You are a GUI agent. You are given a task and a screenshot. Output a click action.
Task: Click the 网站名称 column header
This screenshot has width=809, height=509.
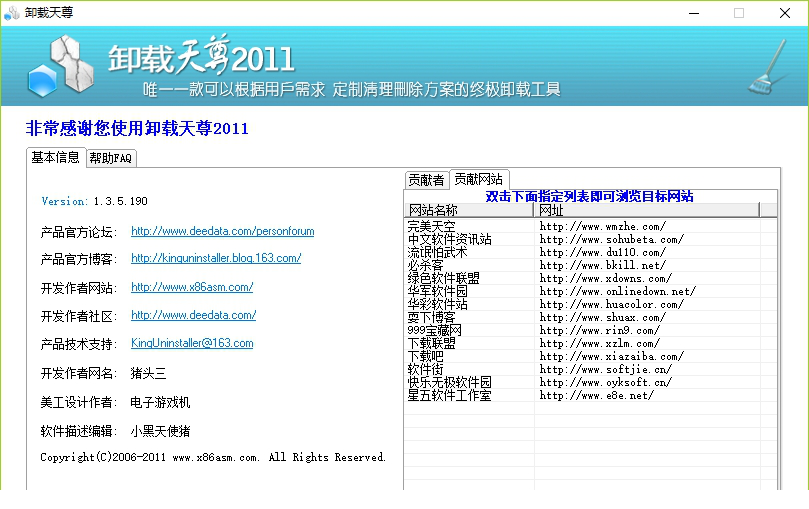[x=468, y=210]
